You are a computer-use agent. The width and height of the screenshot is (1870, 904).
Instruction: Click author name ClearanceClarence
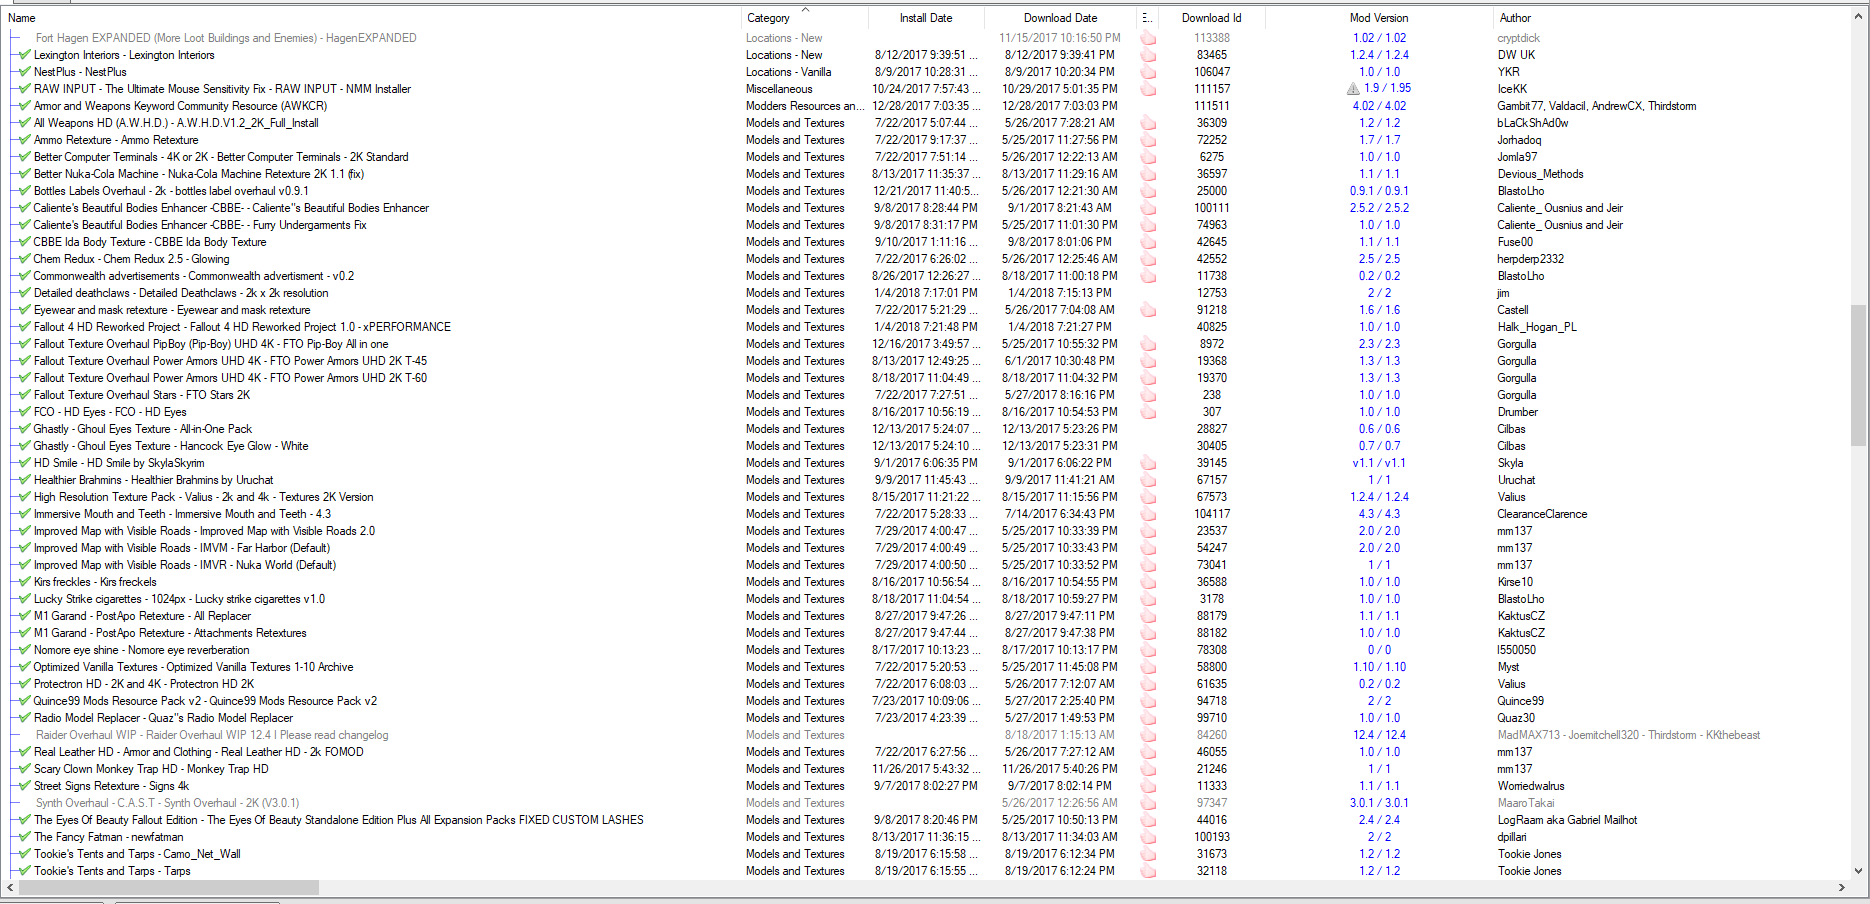click(1542, 514)
